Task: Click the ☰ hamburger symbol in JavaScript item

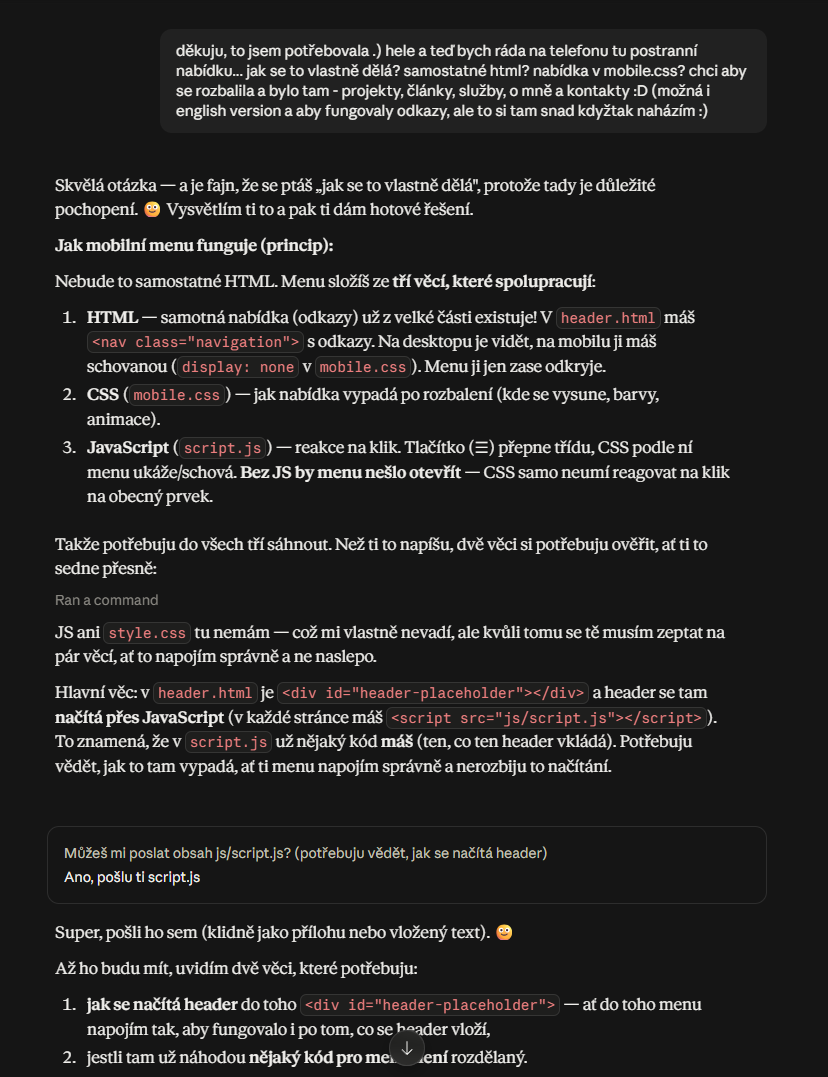Action: [482, 448]
